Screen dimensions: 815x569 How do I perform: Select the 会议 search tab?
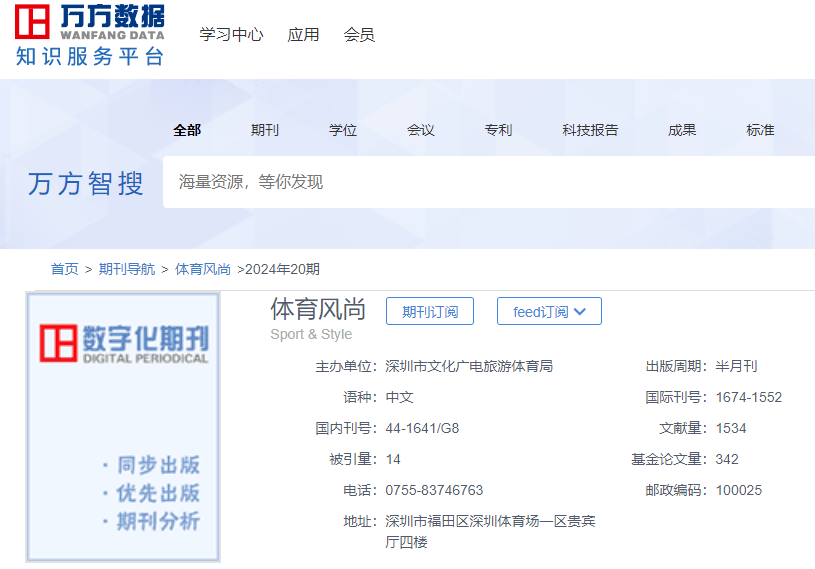point(420,130)
